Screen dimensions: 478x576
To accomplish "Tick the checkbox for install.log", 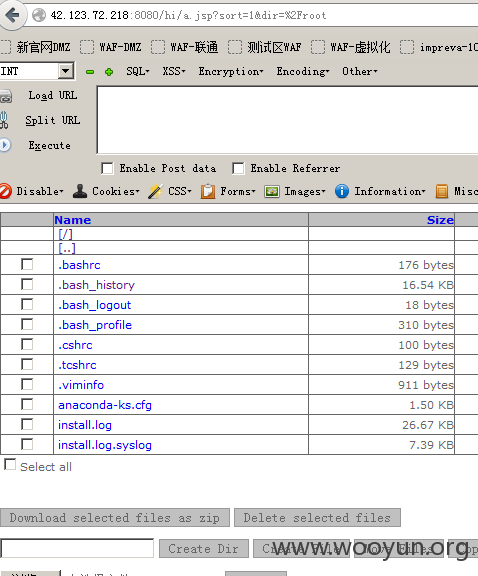I will coord(27,424).
